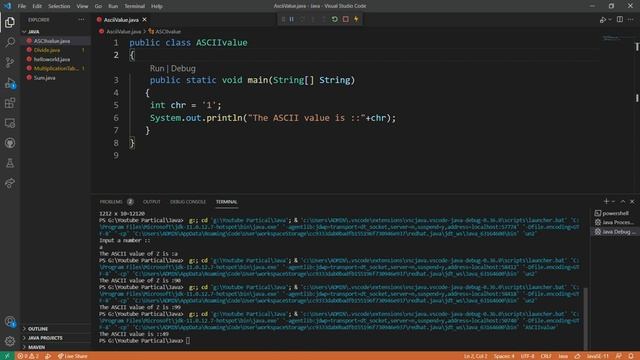This screenshot has height=360, width=640.
Task: Select the TERMINAL panel tab
Action: (x=227, y=202)
